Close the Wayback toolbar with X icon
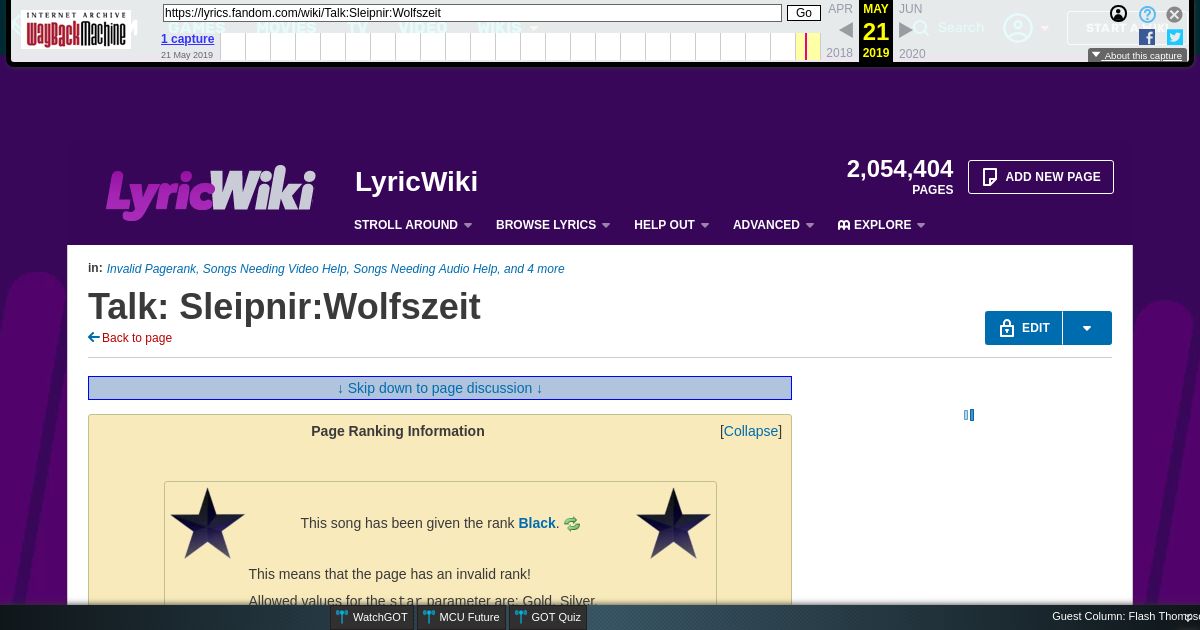 point(1175,14)
